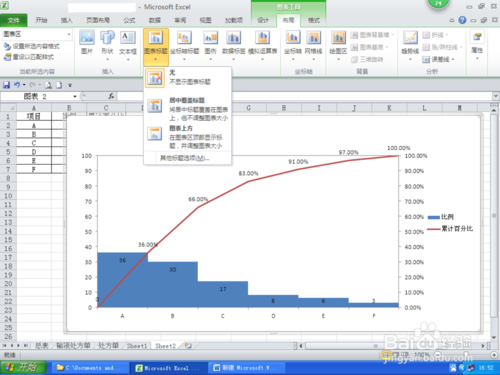Image resolution: width=500 pixels, height=375 pixels.
Task: Open 误差线 error bars options
Action: click(439, 59)
